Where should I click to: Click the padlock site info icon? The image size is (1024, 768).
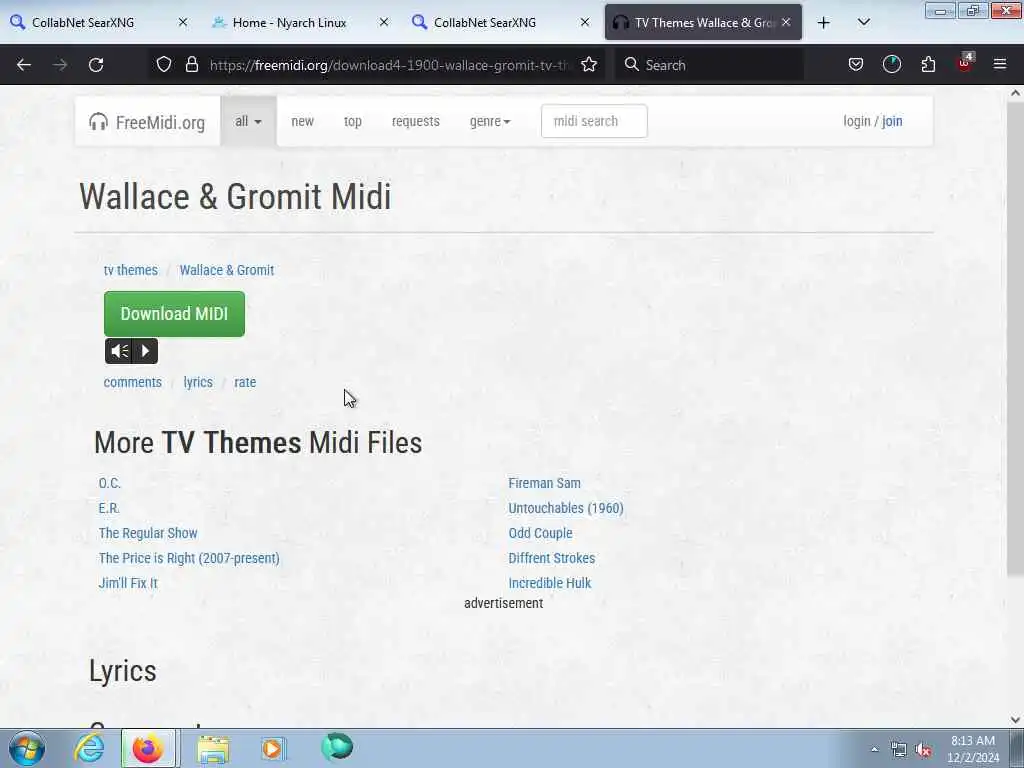[x=191, y=64]
